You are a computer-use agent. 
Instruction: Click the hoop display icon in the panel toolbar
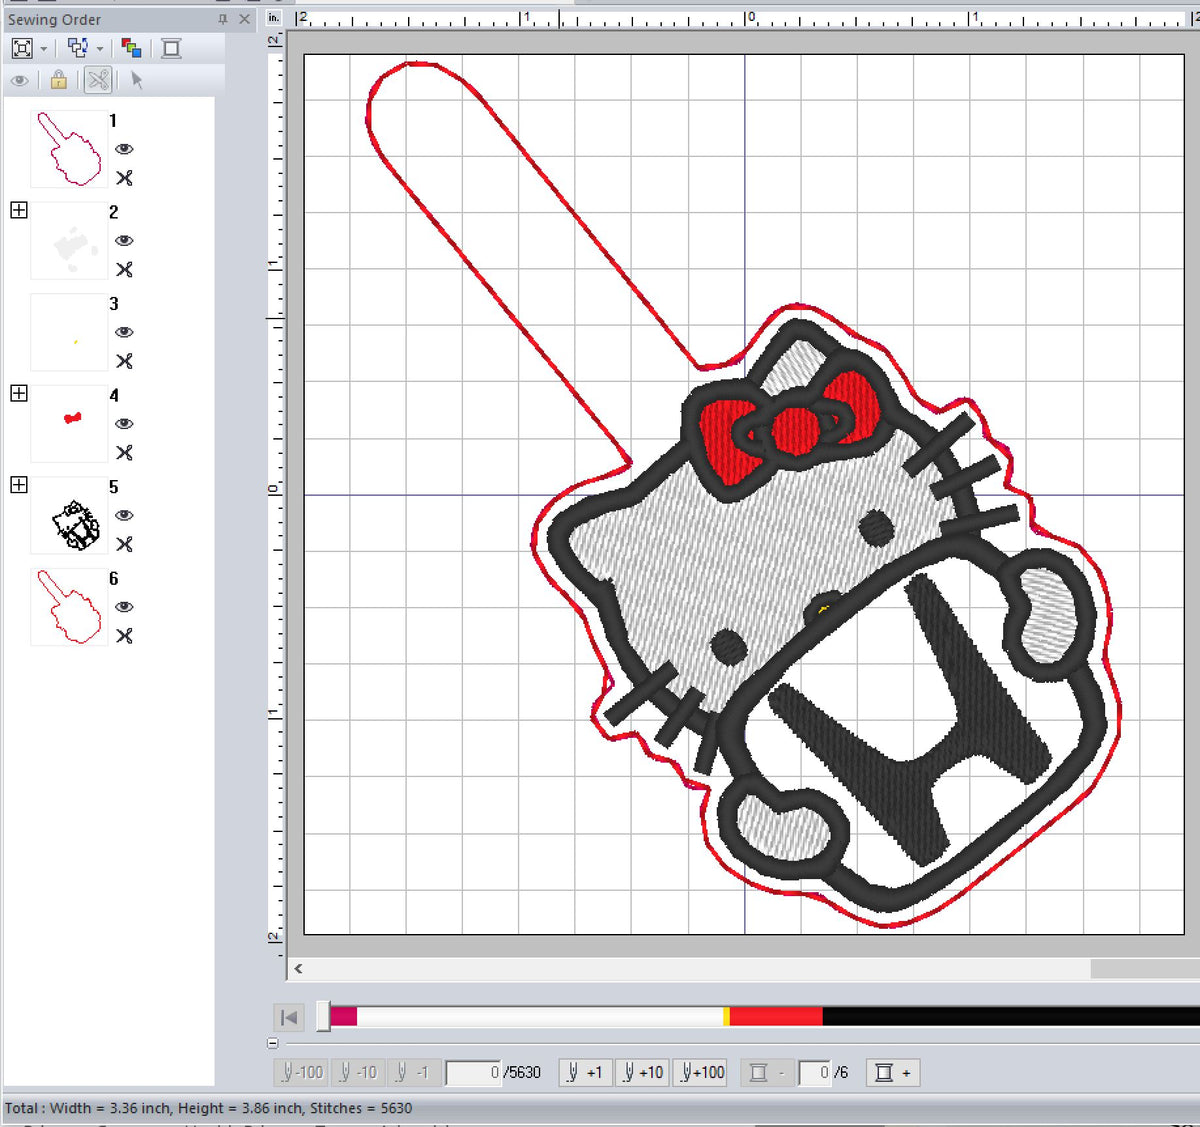[x=171, y=47]
